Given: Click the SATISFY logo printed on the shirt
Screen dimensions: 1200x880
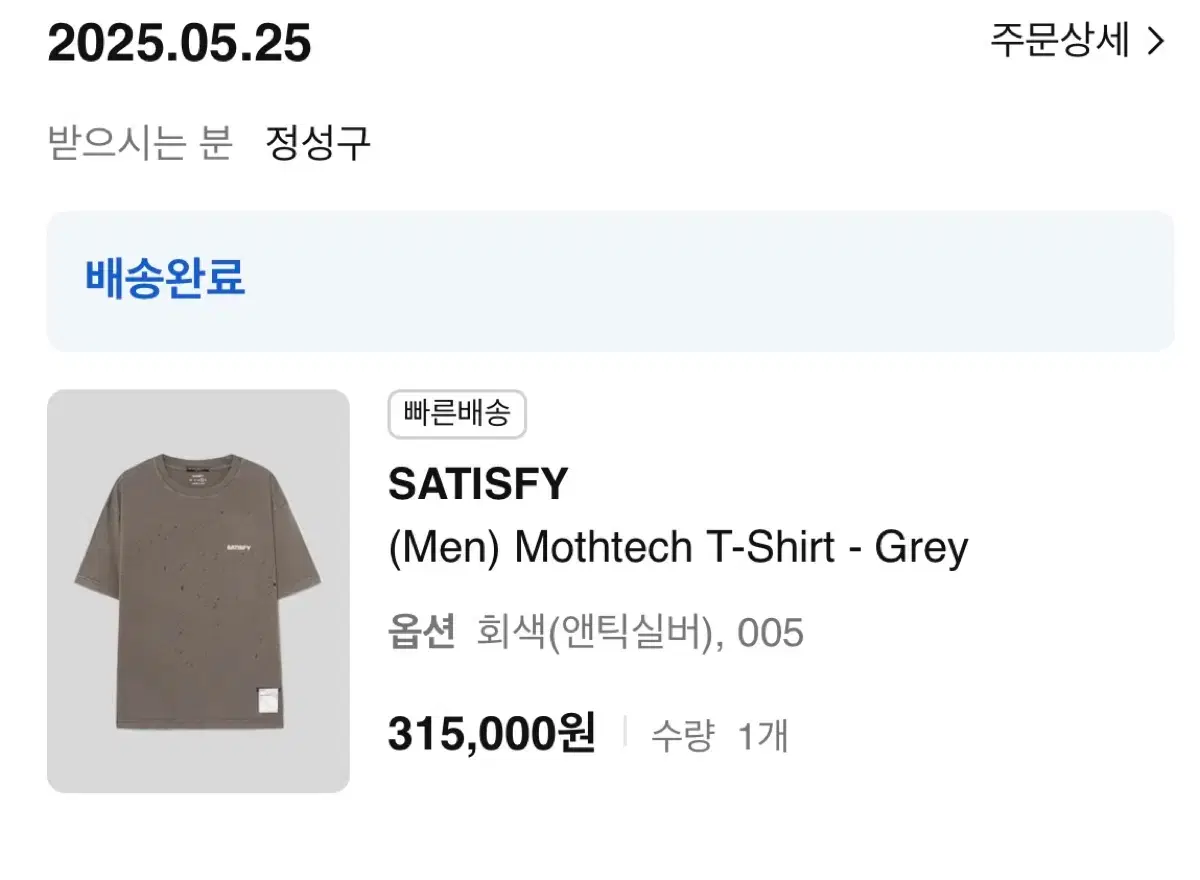Looking at the screenshot, I should coord(241,547).
